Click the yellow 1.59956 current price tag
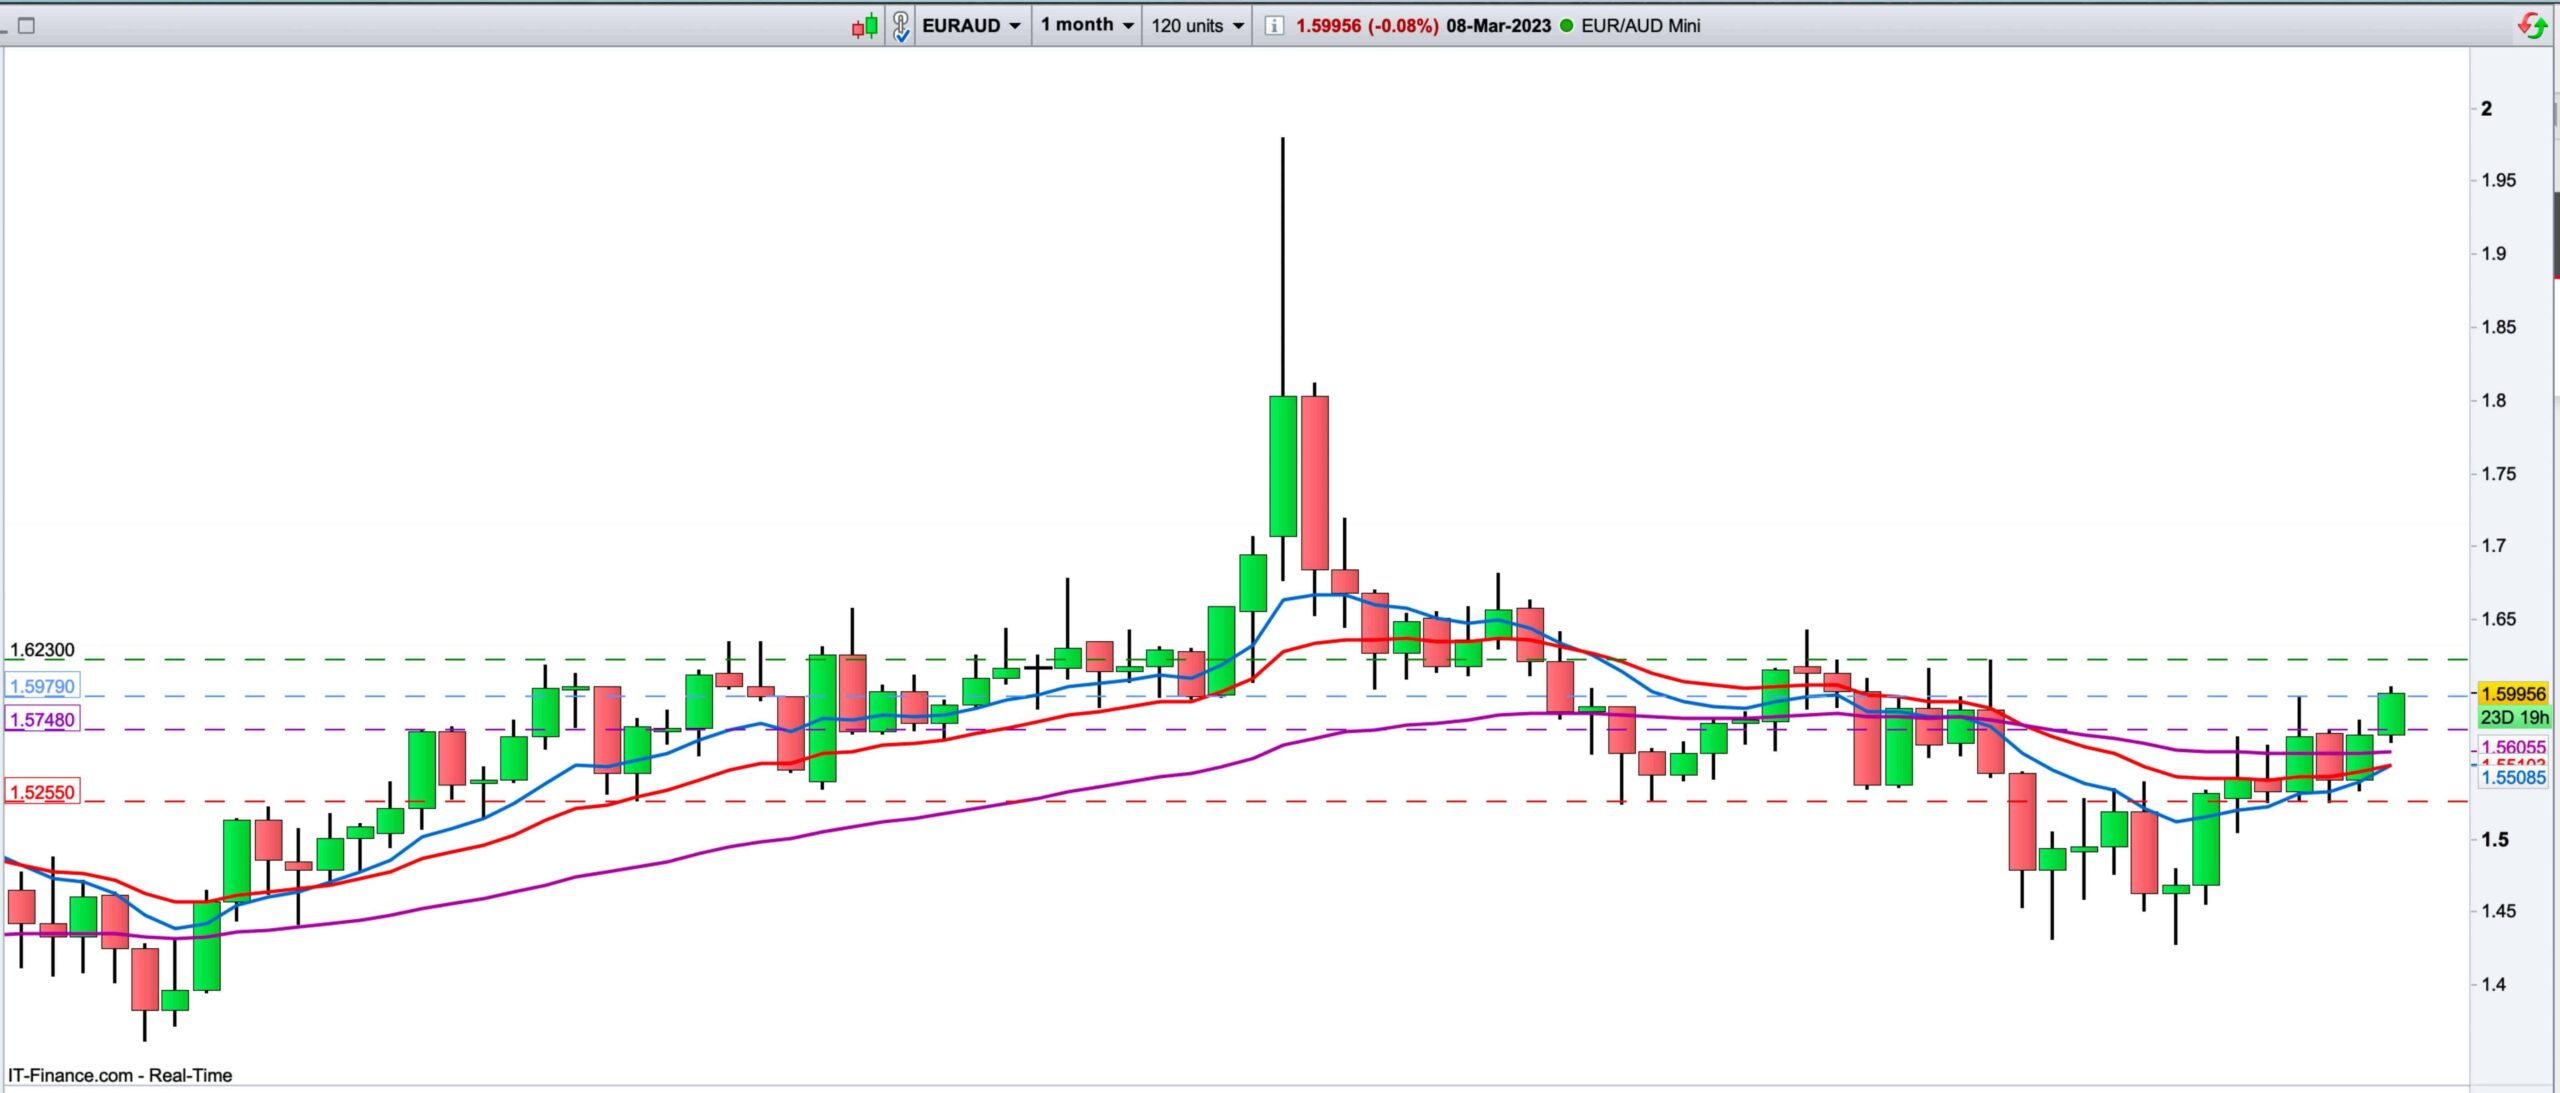The image size is (2560, 1093). coord(2513,693)
